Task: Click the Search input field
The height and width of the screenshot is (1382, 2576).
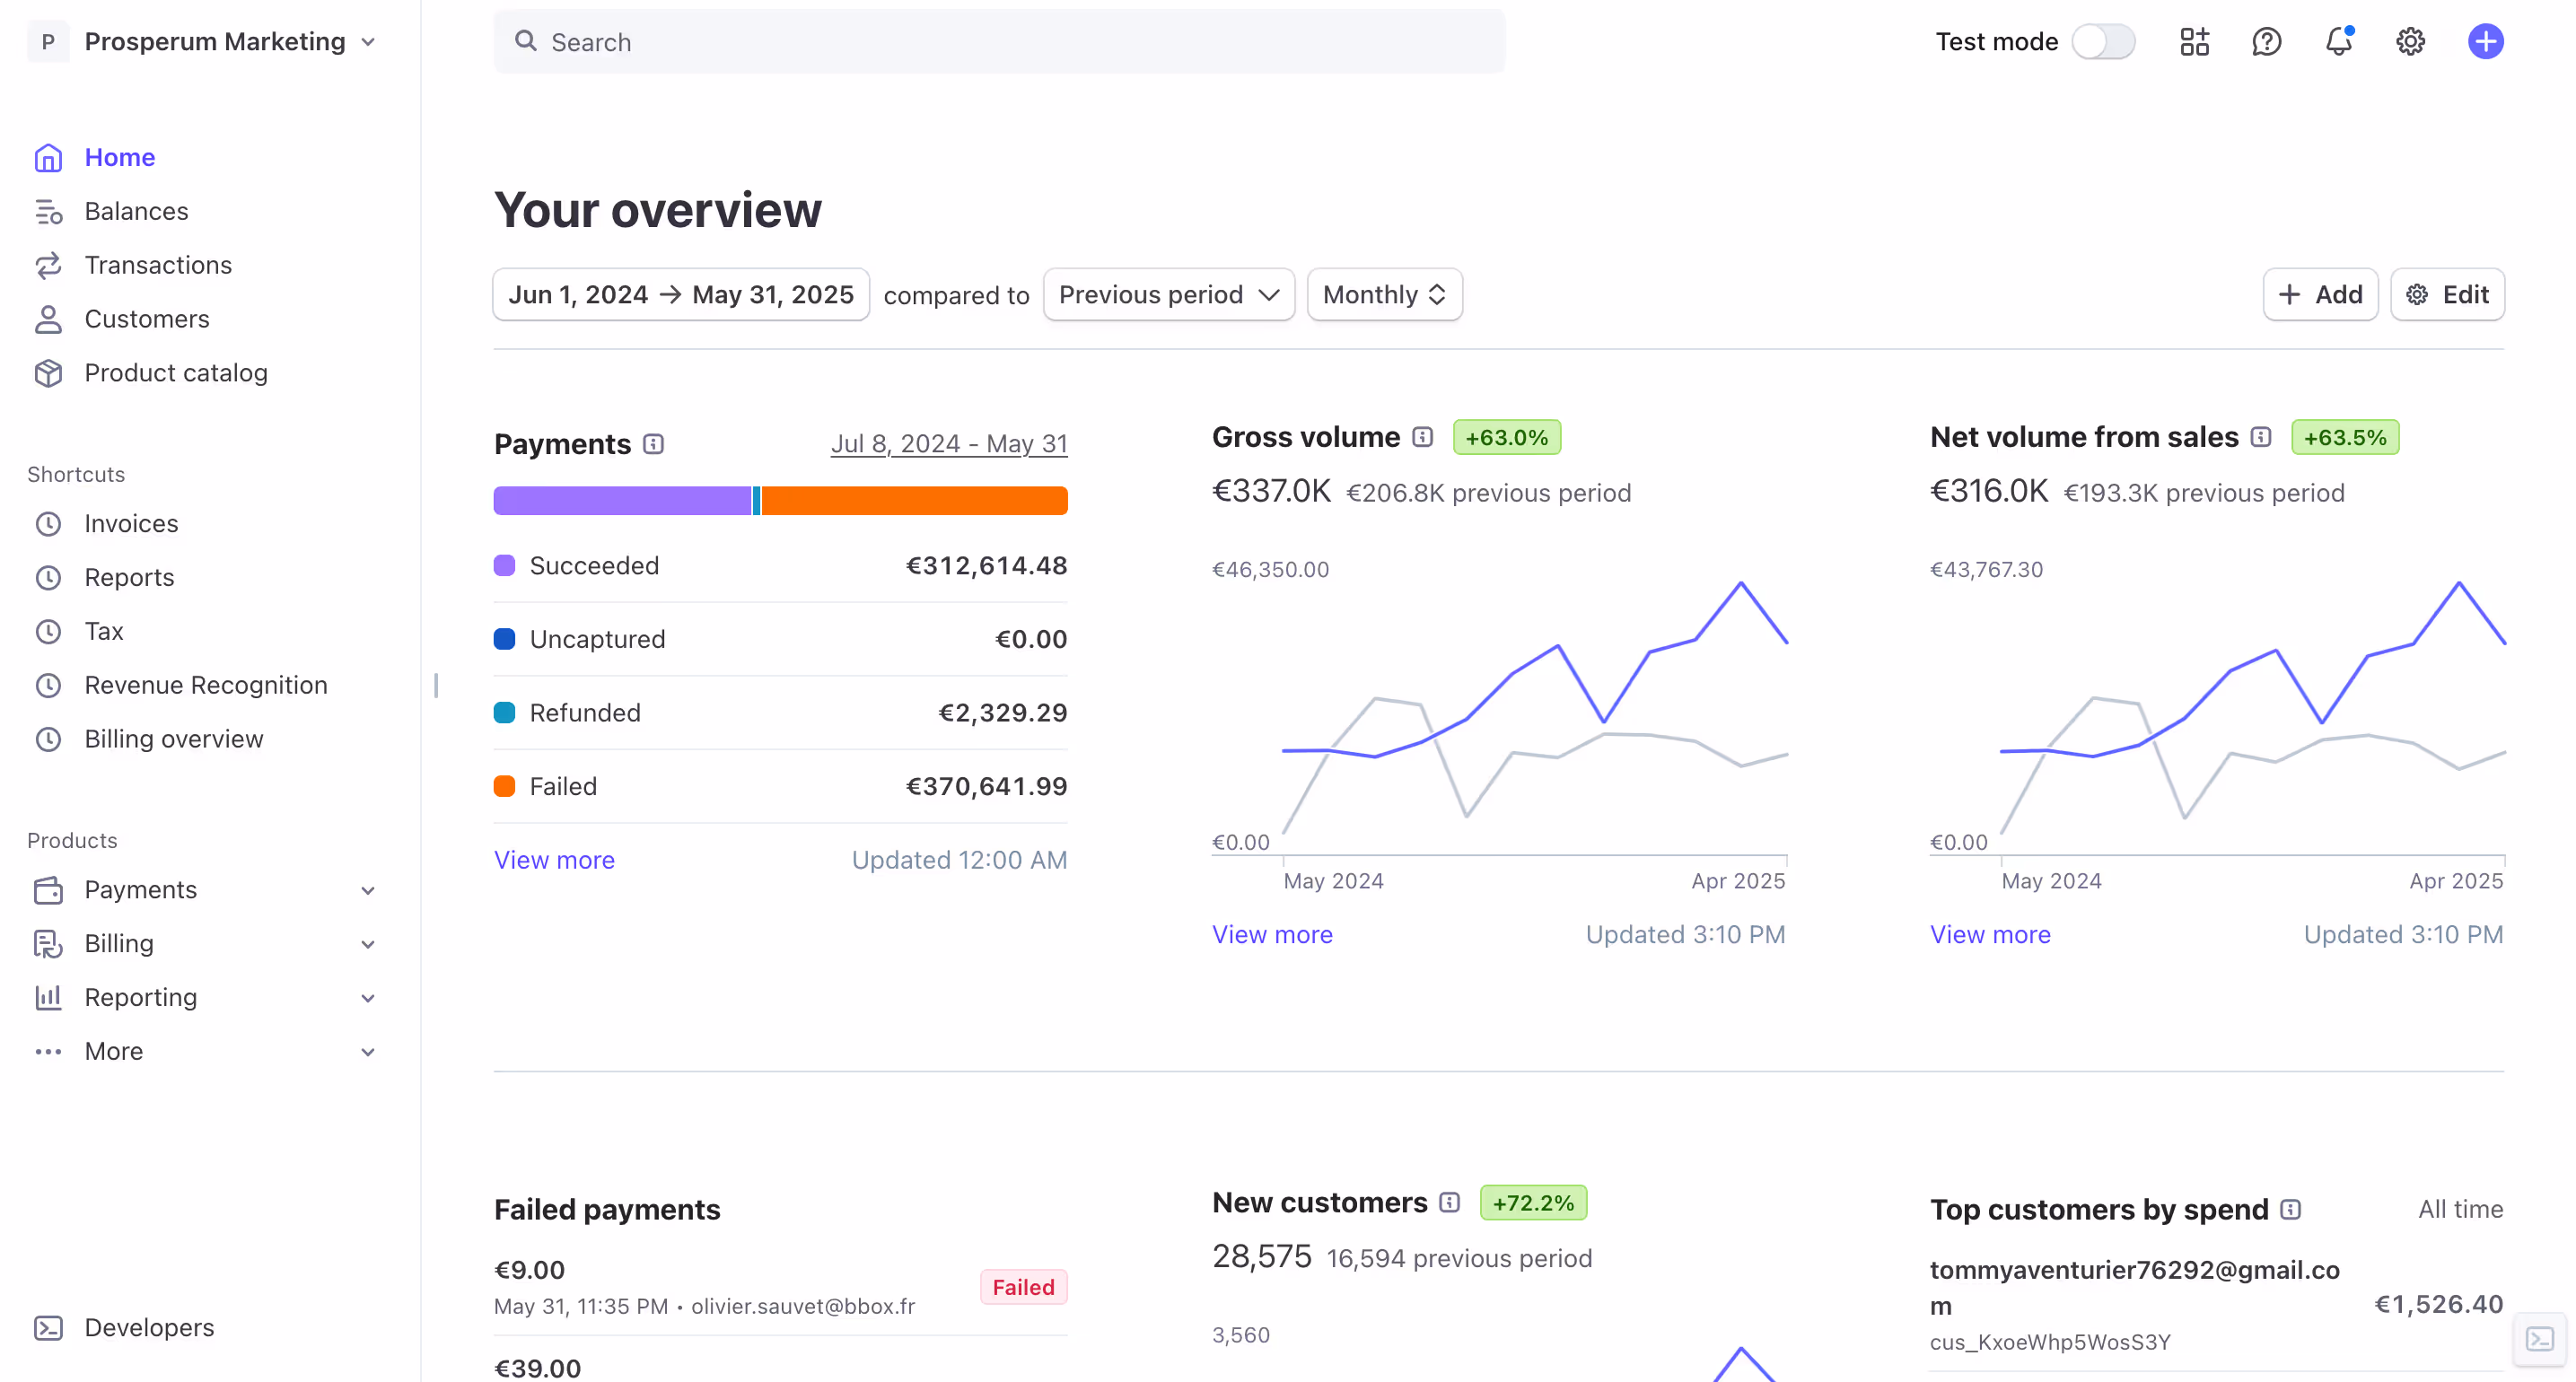Action: point(998,42)
